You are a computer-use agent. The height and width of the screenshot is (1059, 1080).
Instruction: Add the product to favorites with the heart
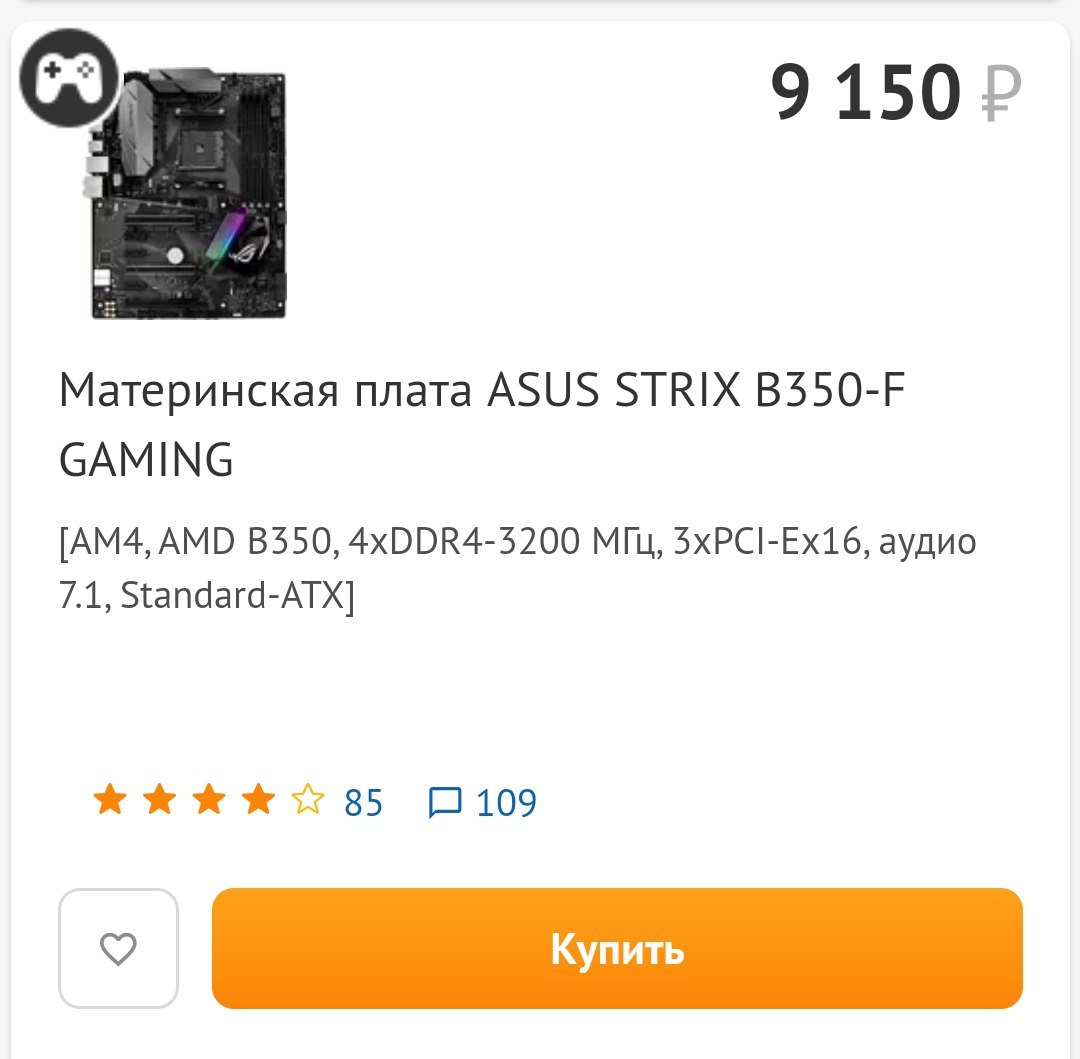tap(118, 948)
